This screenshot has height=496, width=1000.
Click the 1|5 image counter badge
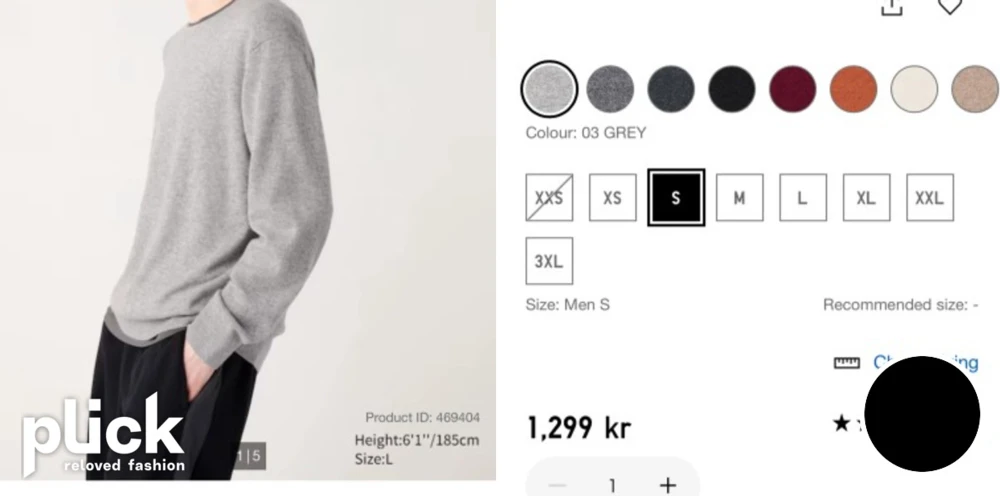pyautogui.click(x=249, y=456)
